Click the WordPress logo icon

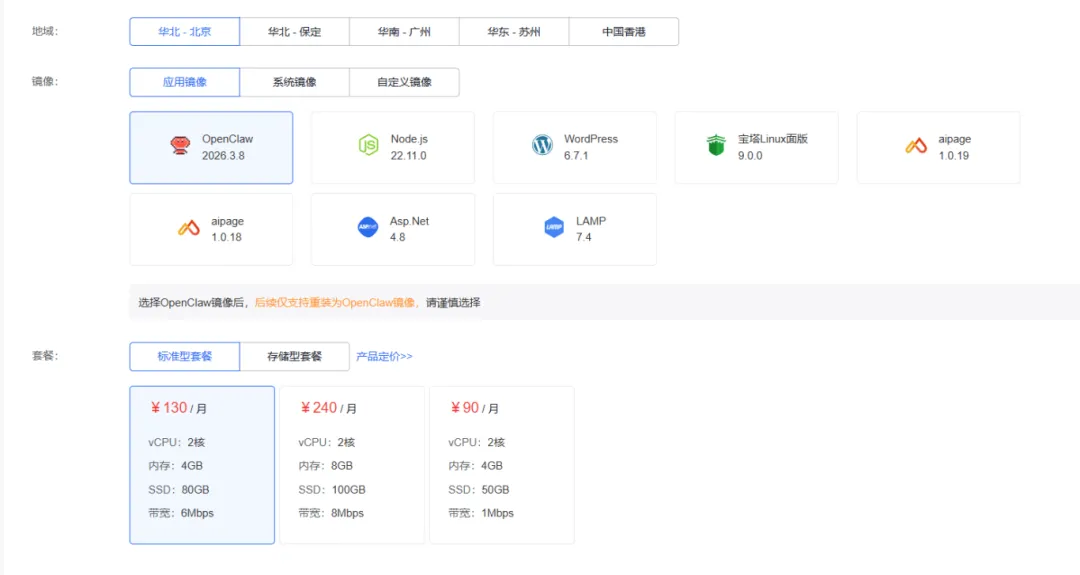point(542,146)
